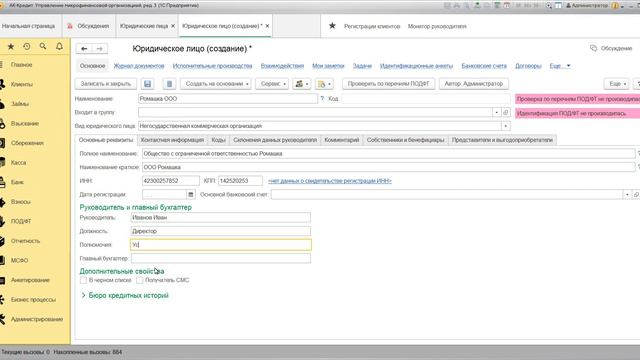
Task: Click Записать и закрыть button
Action: pos(106,84)
